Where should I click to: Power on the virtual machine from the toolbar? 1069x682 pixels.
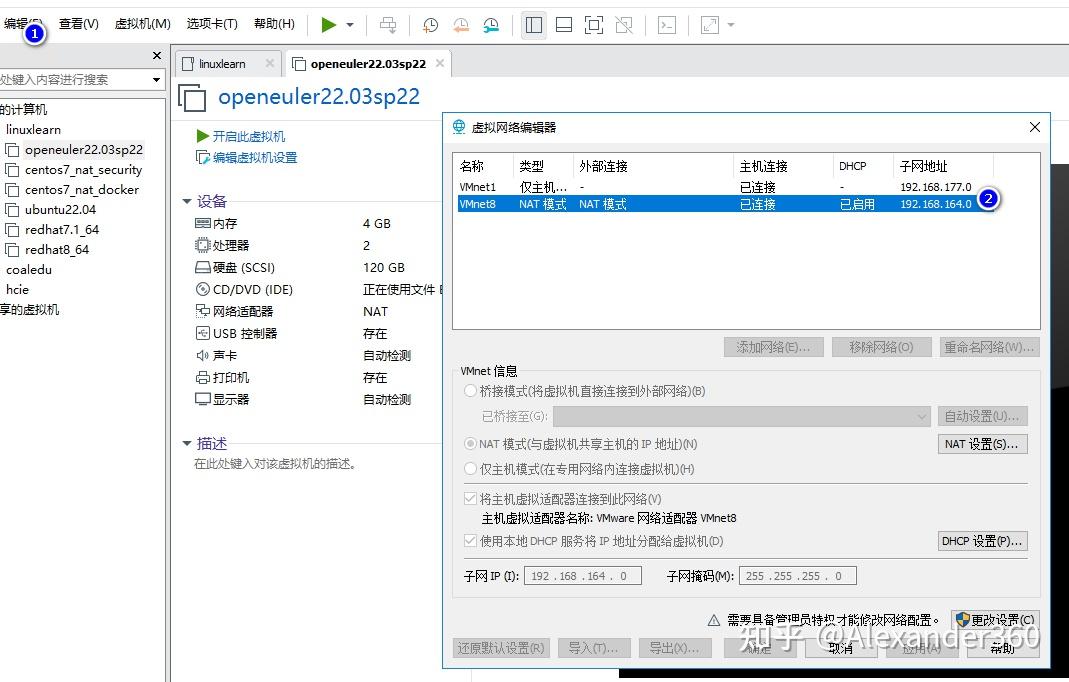(x=327, y=25)
